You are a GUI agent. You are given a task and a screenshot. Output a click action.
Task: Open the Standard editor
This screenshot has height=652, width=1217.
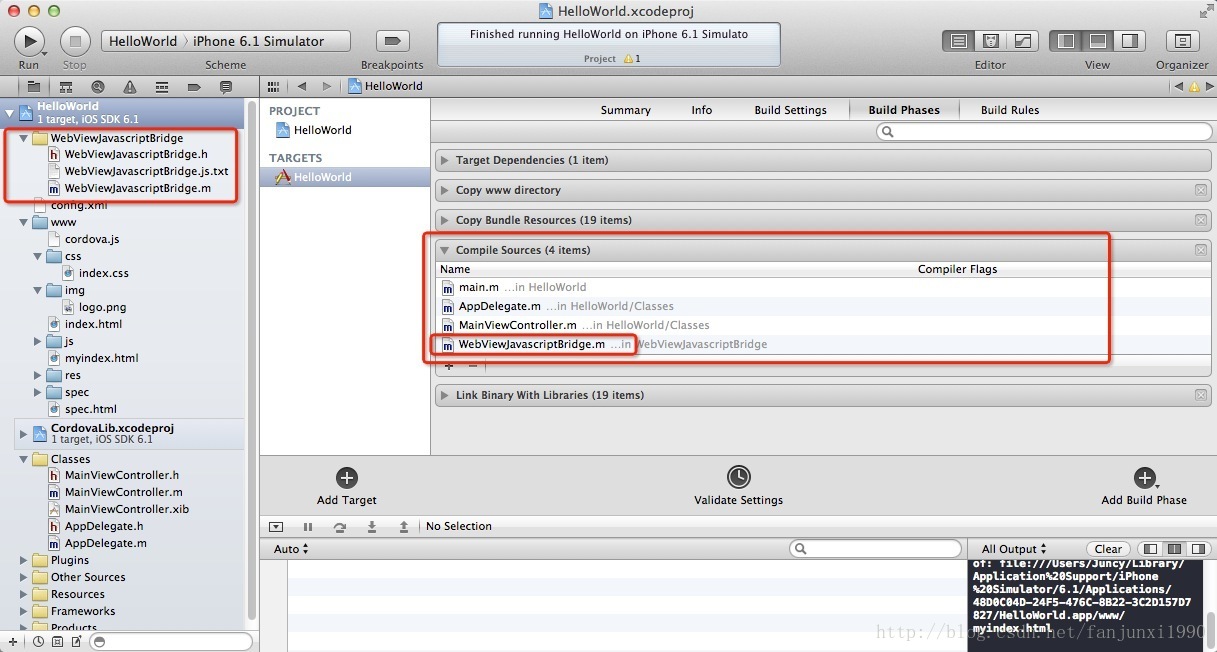958,41
